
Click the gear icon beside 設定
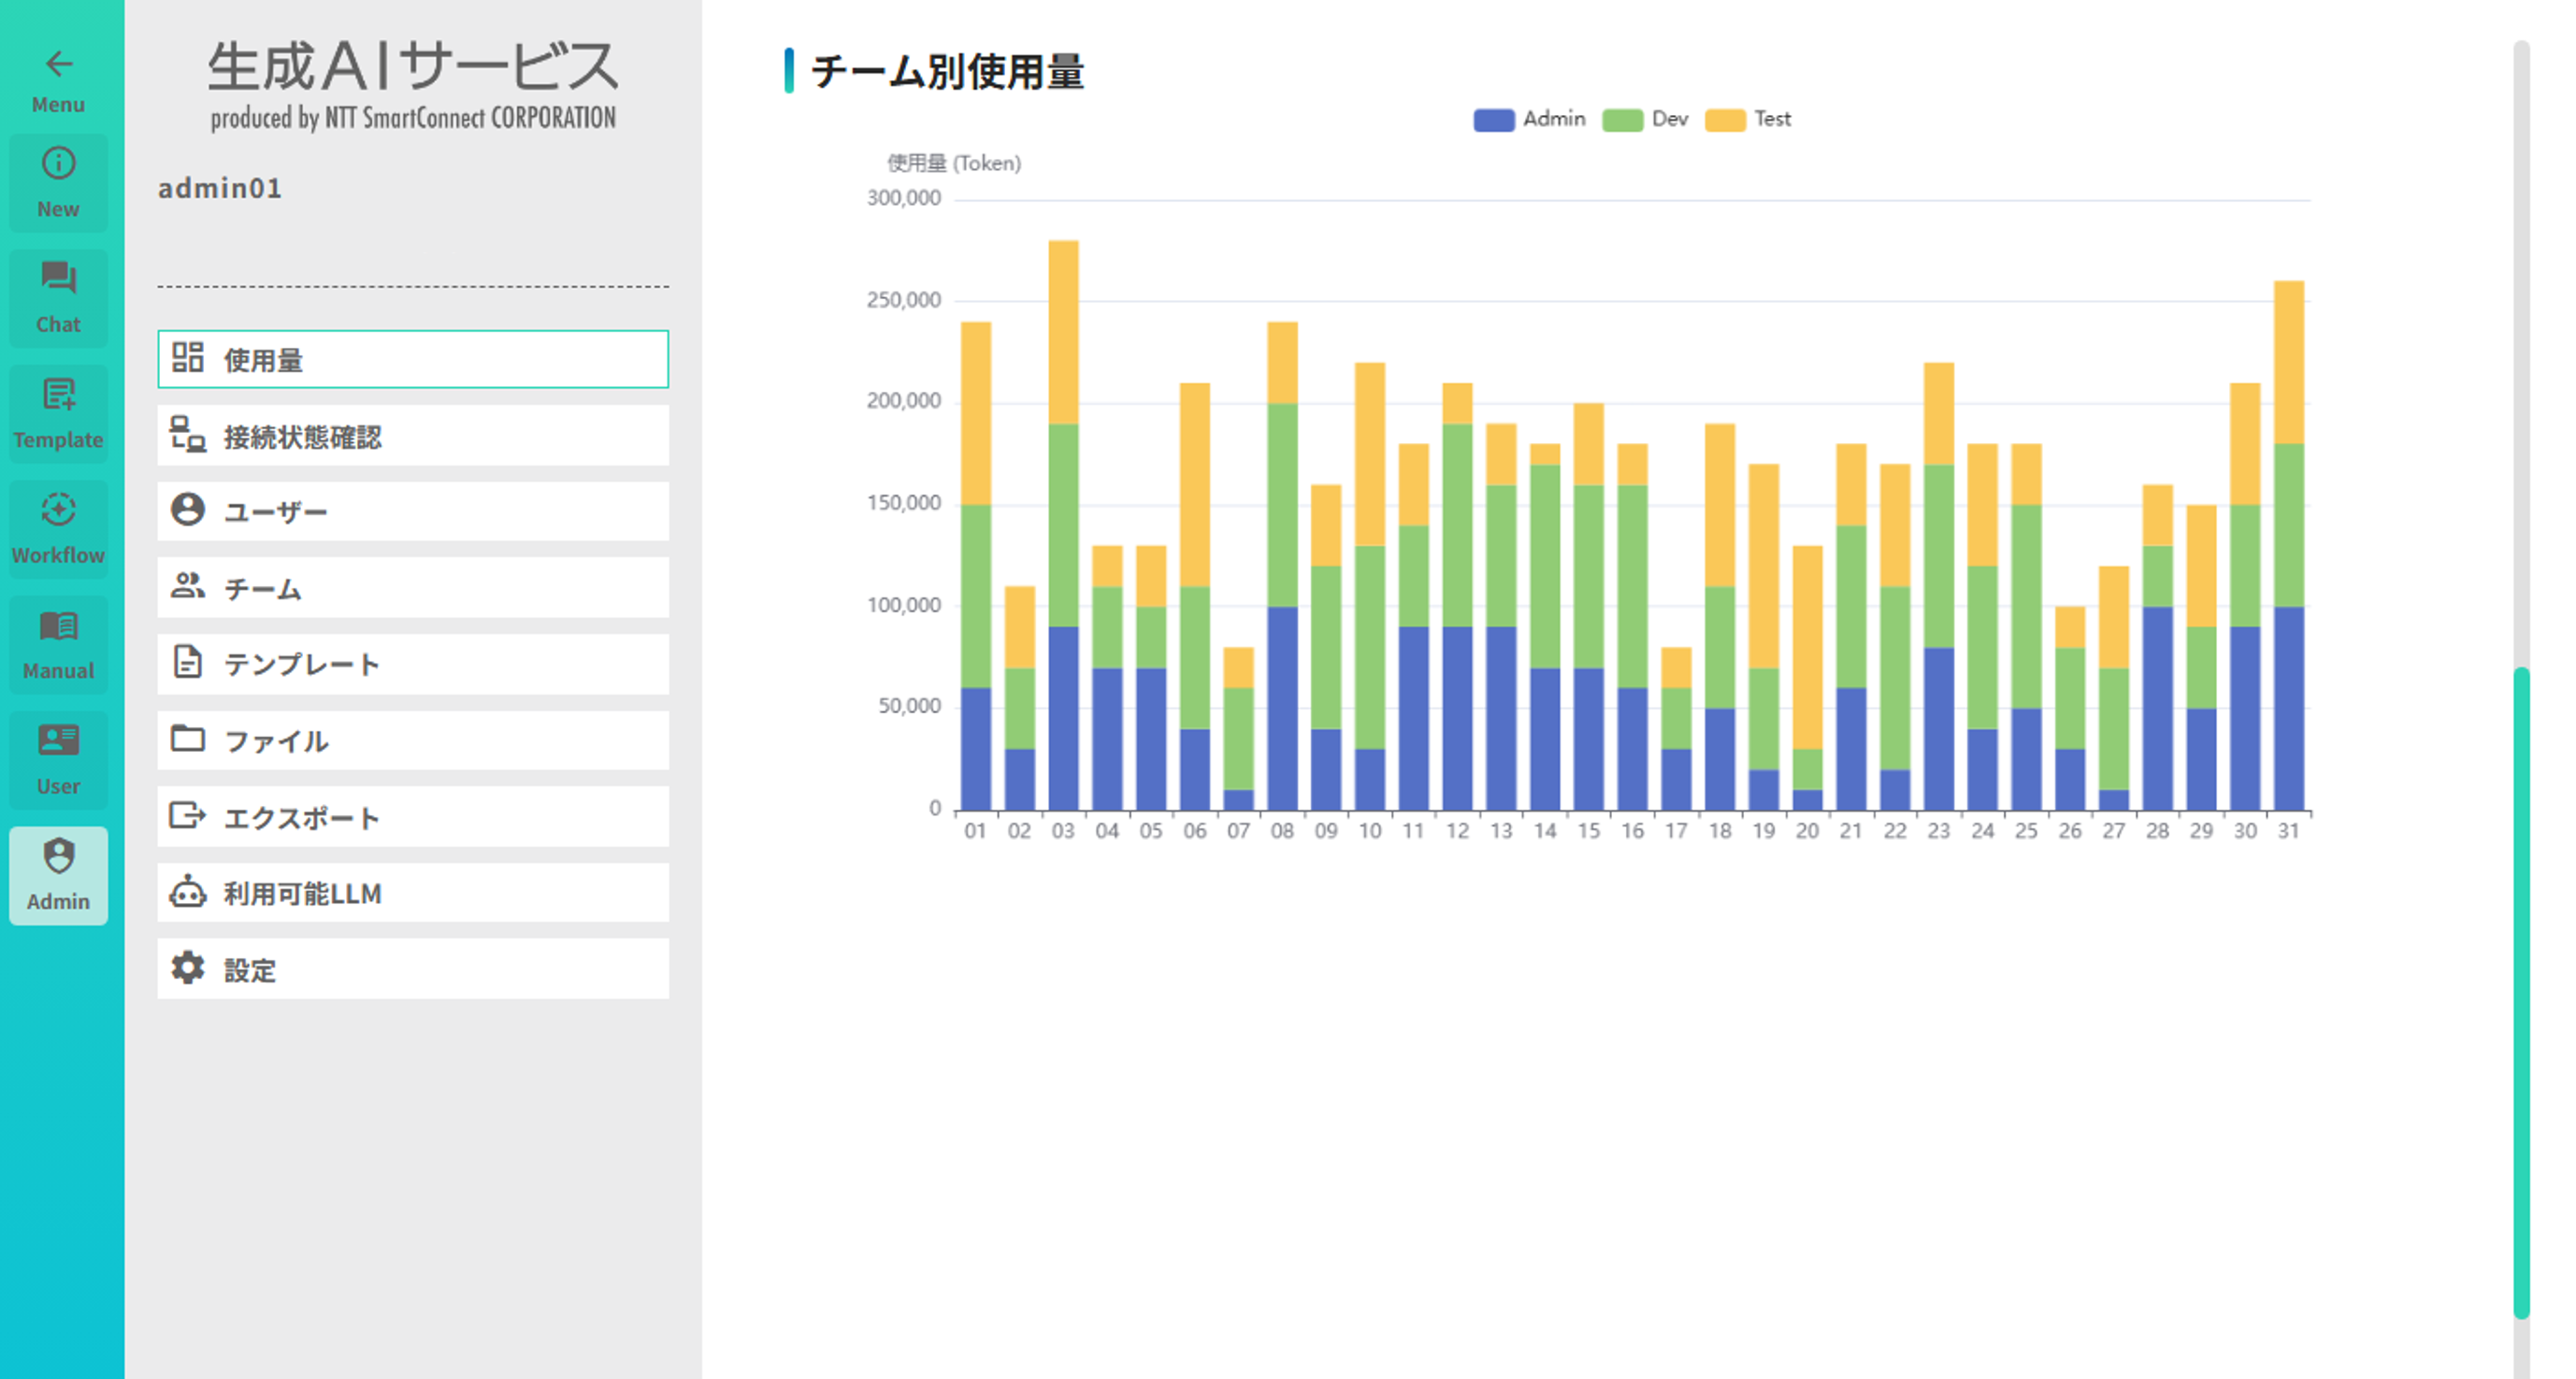[187, 968]
